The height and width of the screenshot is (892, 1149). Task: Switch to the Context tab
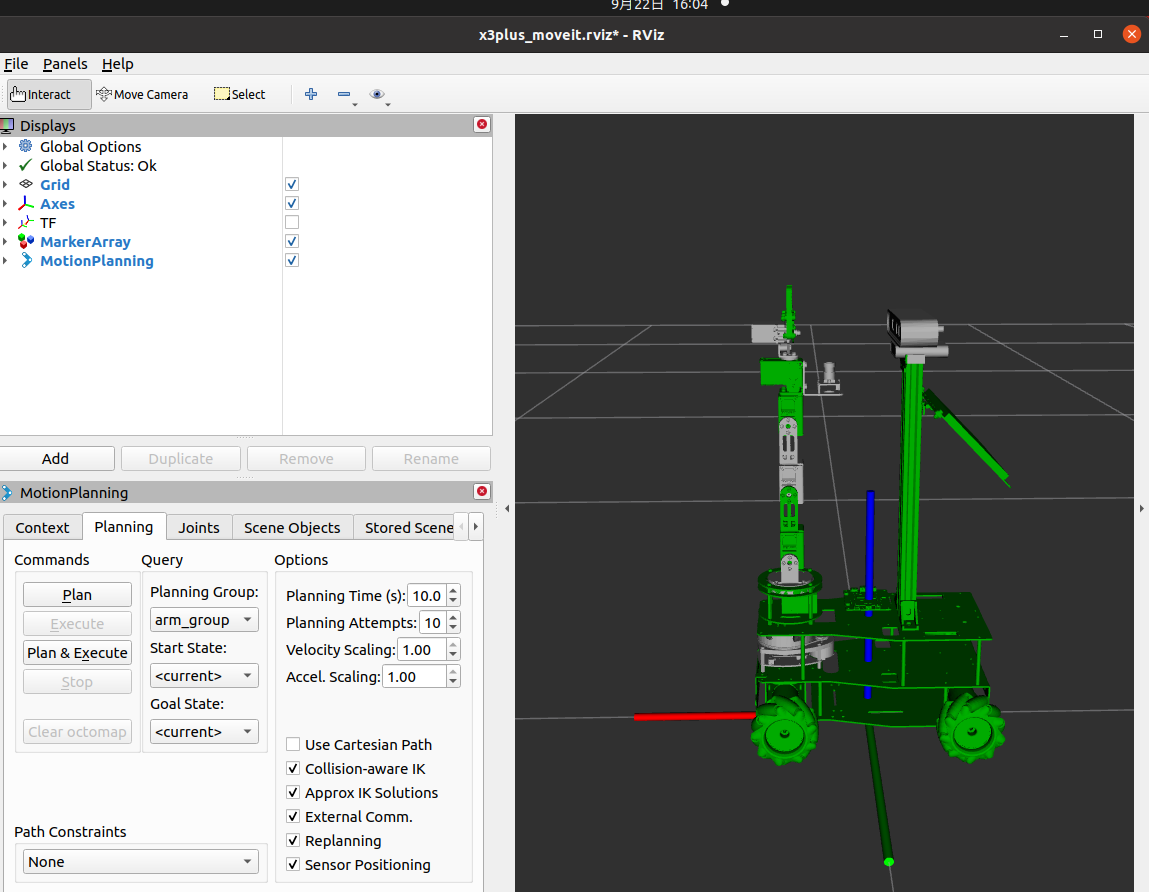(42, 528)
